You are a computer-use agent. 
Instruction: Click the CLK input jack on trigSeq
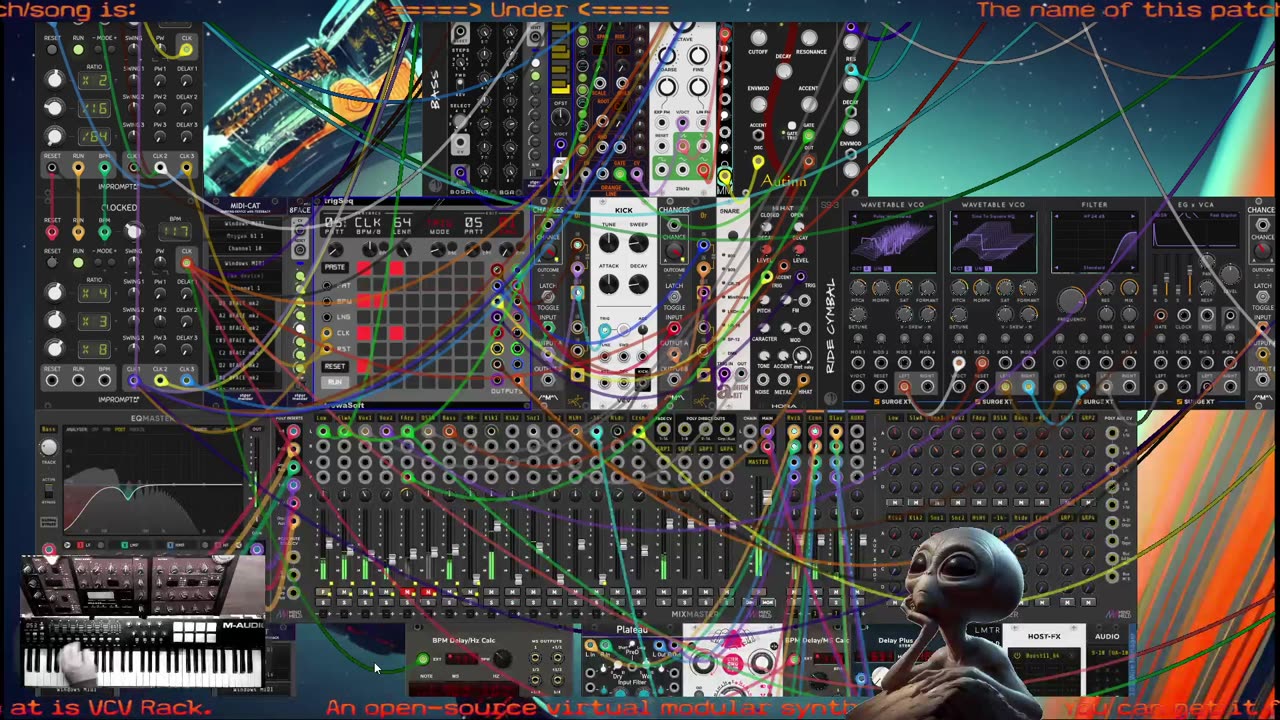326,333
